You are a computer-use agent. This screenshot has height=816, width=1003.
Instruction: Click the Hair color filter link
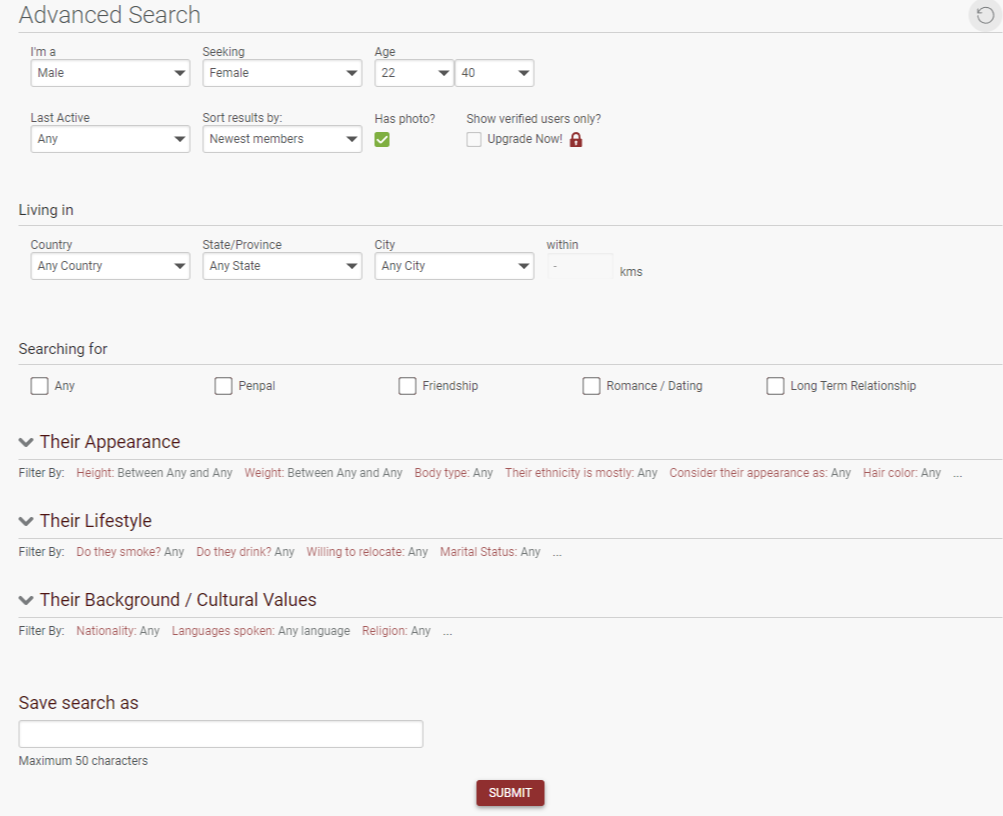(x=889, y=473)
